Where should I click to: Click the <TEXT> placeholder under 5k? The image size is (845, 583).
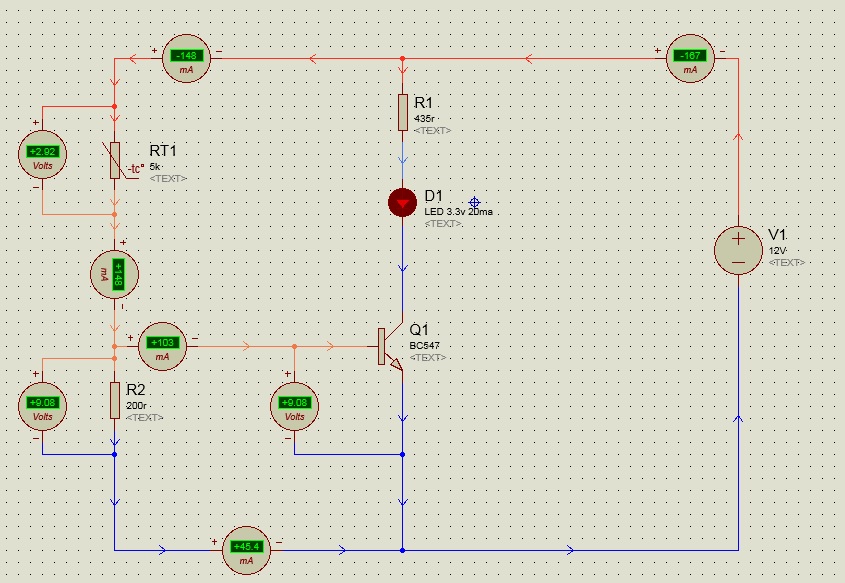(168, 178)
